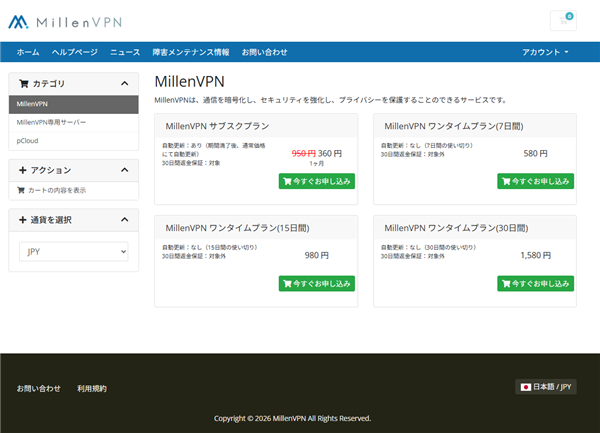Click the MillenVPN page heading
This screenshot has width=600, height=433.
pos(189,81)
